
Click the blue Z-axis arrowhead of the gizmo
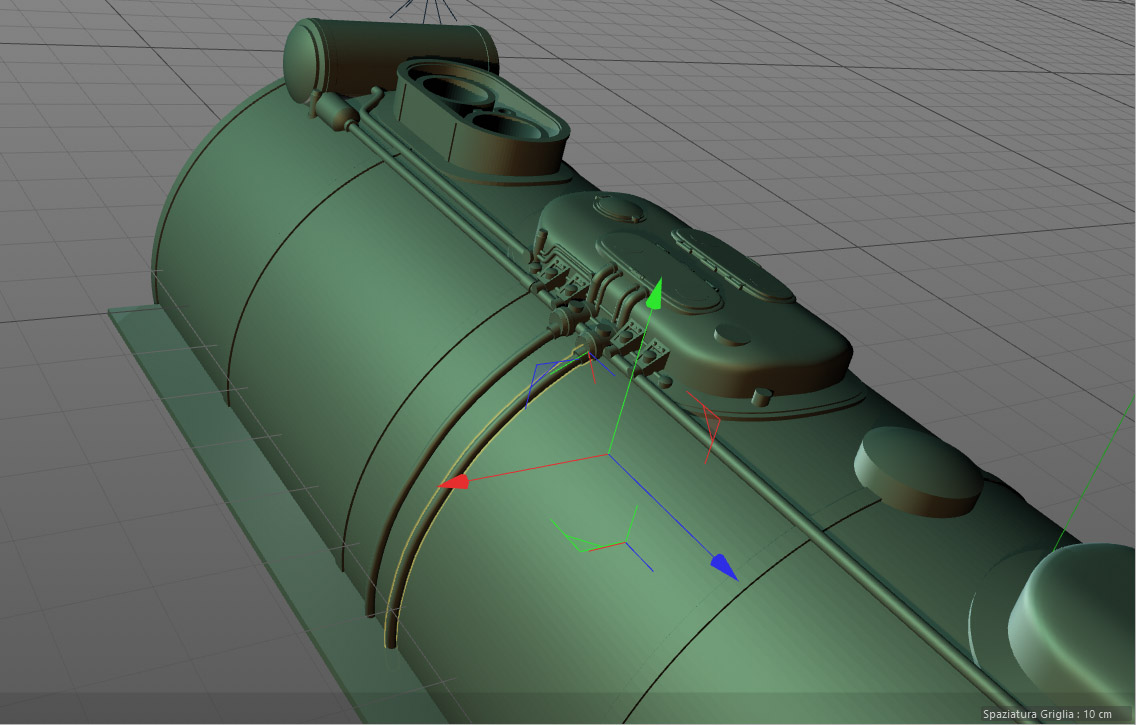click(x=724, y=566)
